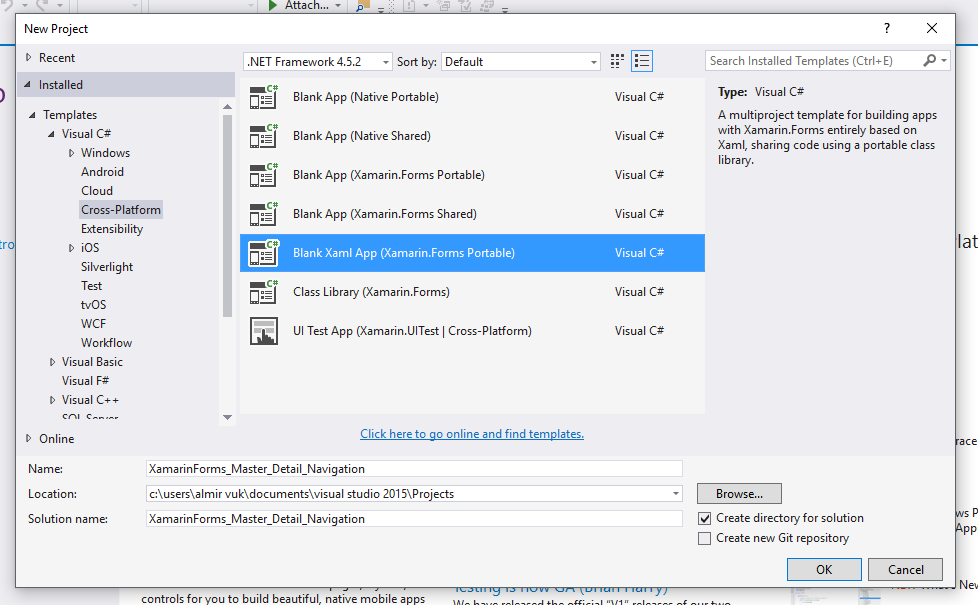Click the template tree scrollbar thumb
This screenshot has height=605, width=979.
click(227, 215)
